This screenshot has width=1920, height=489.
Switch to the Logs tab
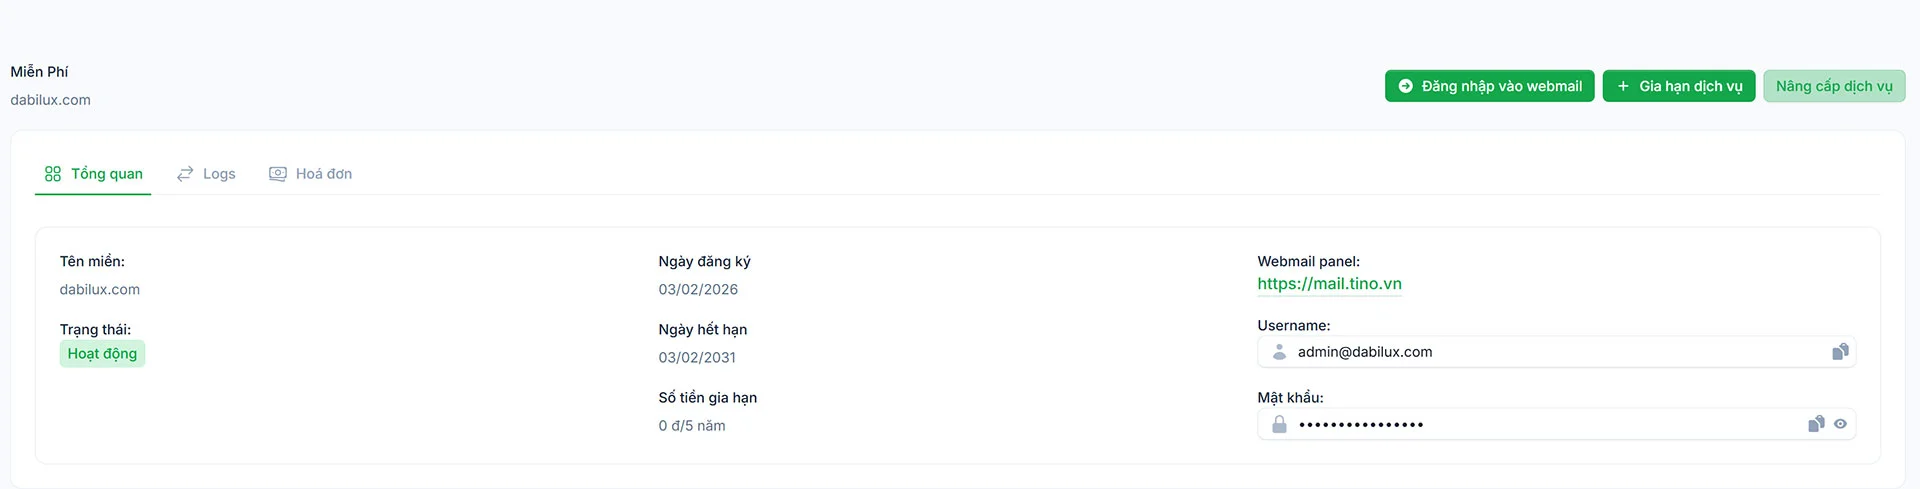(x=219, y=174)
